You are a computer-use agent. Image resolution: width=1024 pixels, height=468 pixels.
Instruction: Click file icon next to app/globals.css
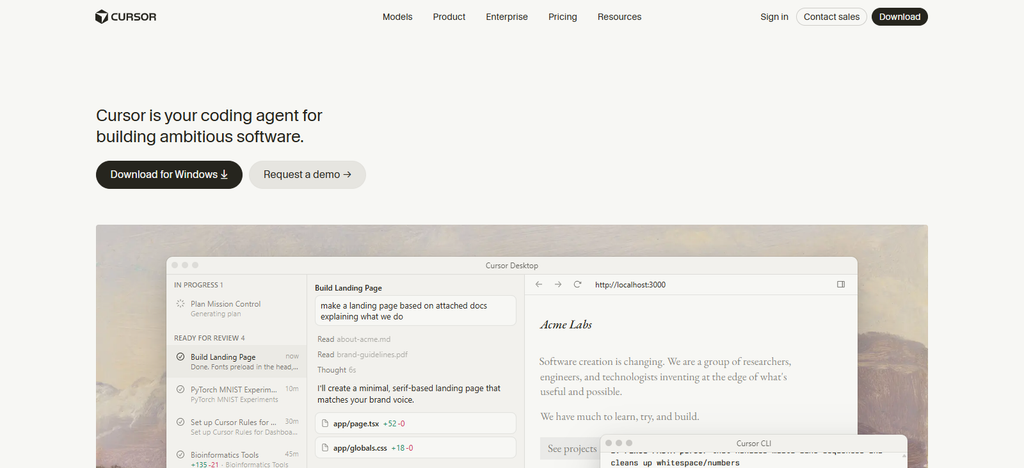coord(325,448)
